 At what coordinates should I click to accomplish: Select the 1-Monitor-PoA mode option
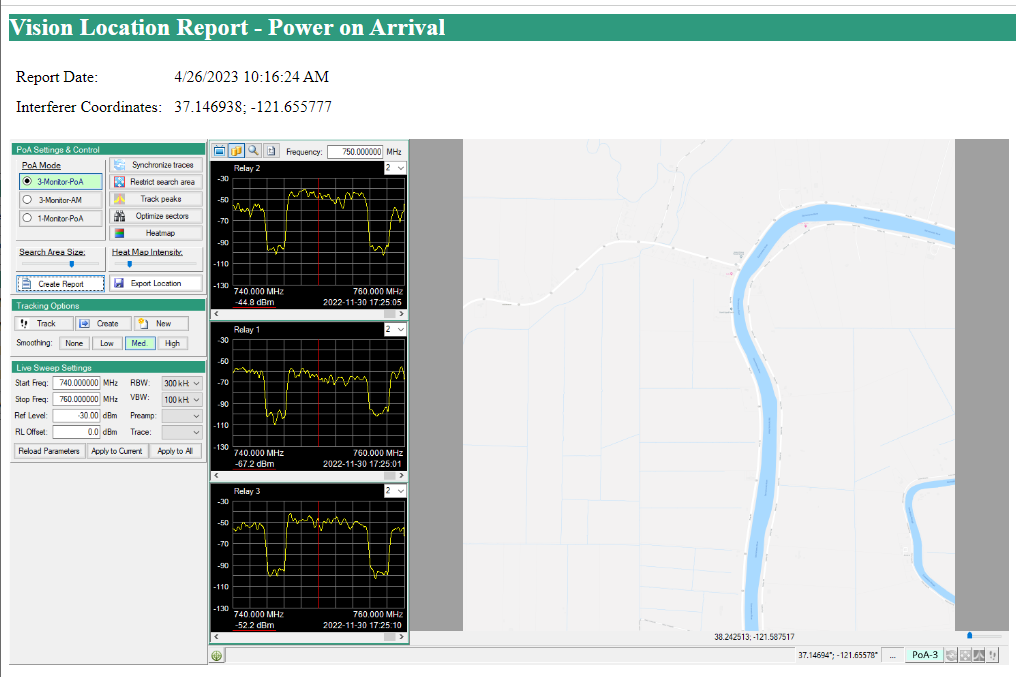(28, 217)
